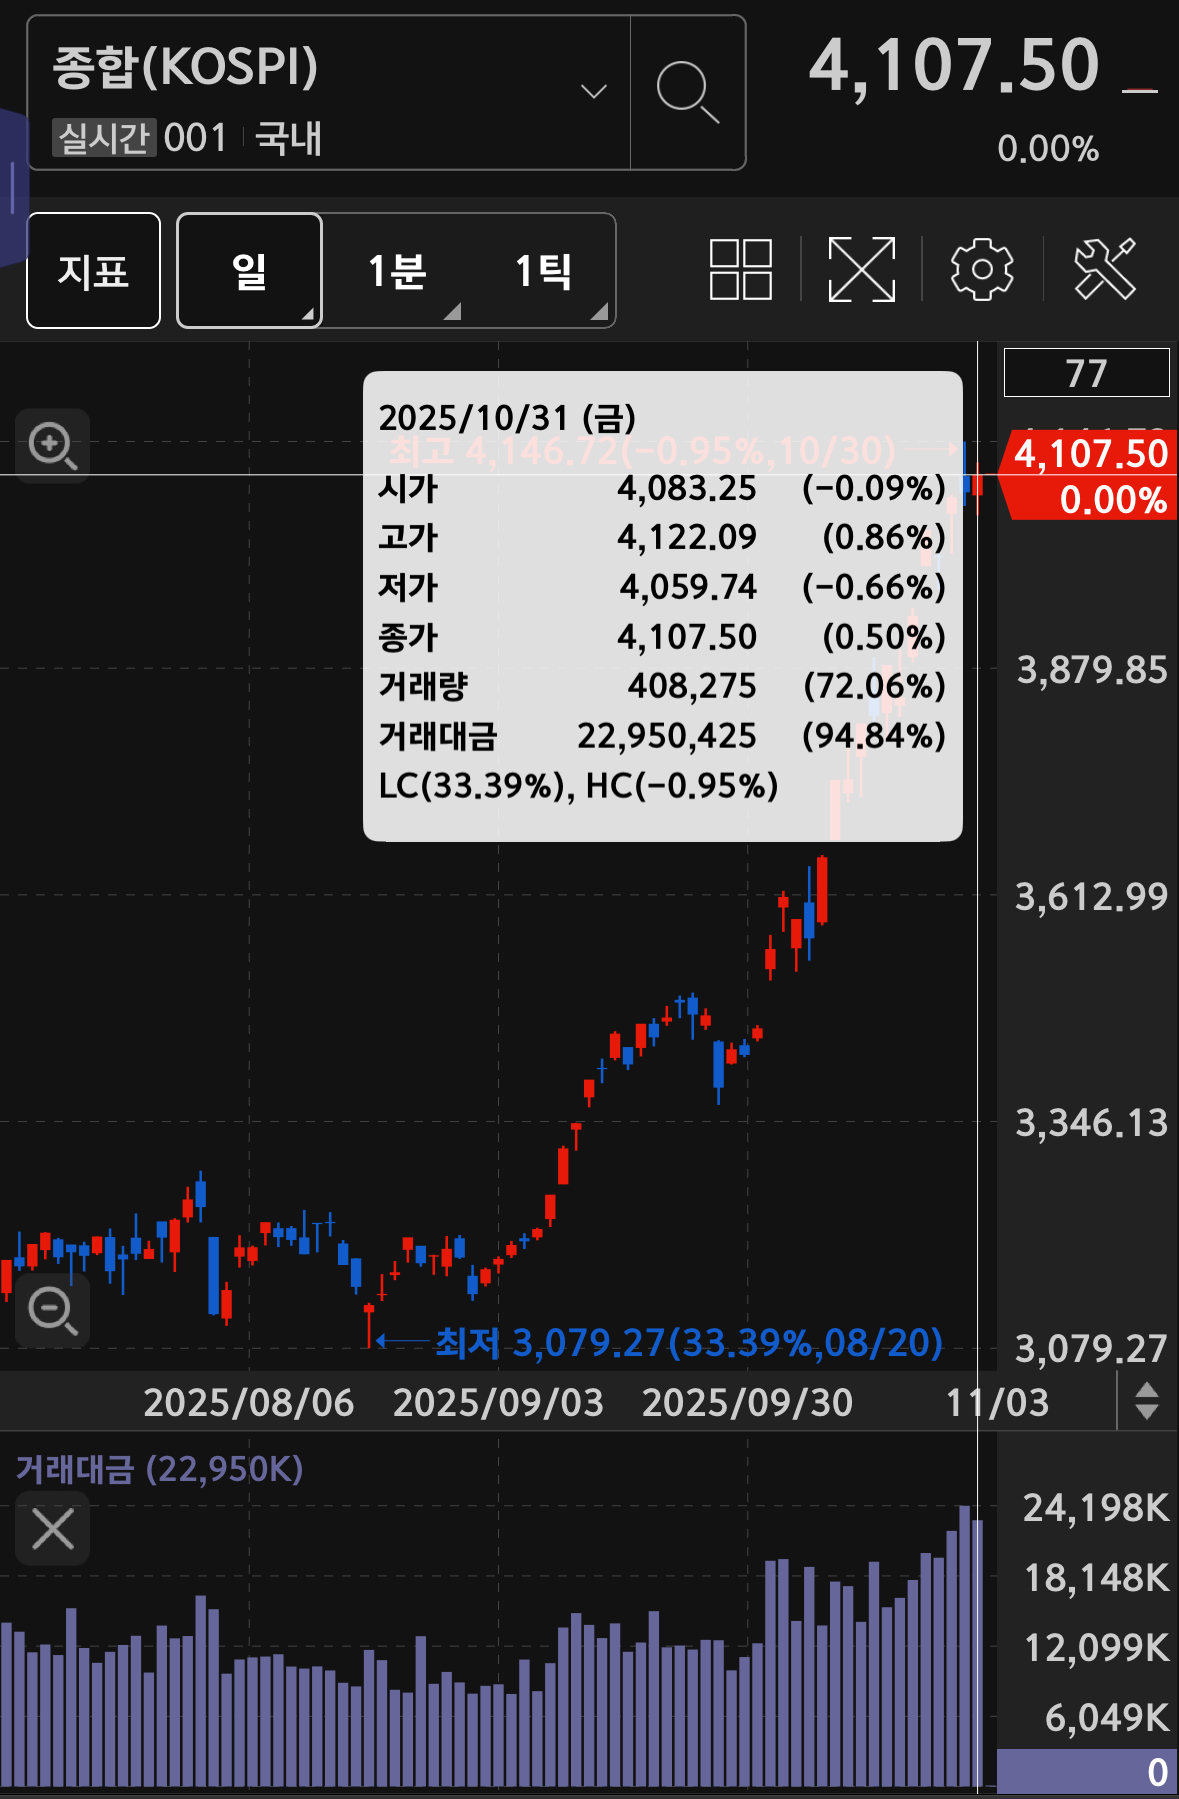
Task: Click the 거래대금 (22,950K) indicator title
Action: pos(159,1468)
